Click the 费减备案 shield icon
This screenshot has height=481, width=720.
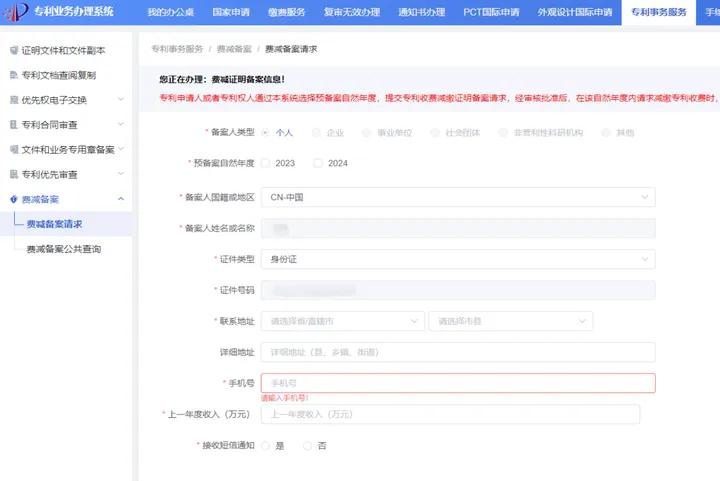(14, 199)
